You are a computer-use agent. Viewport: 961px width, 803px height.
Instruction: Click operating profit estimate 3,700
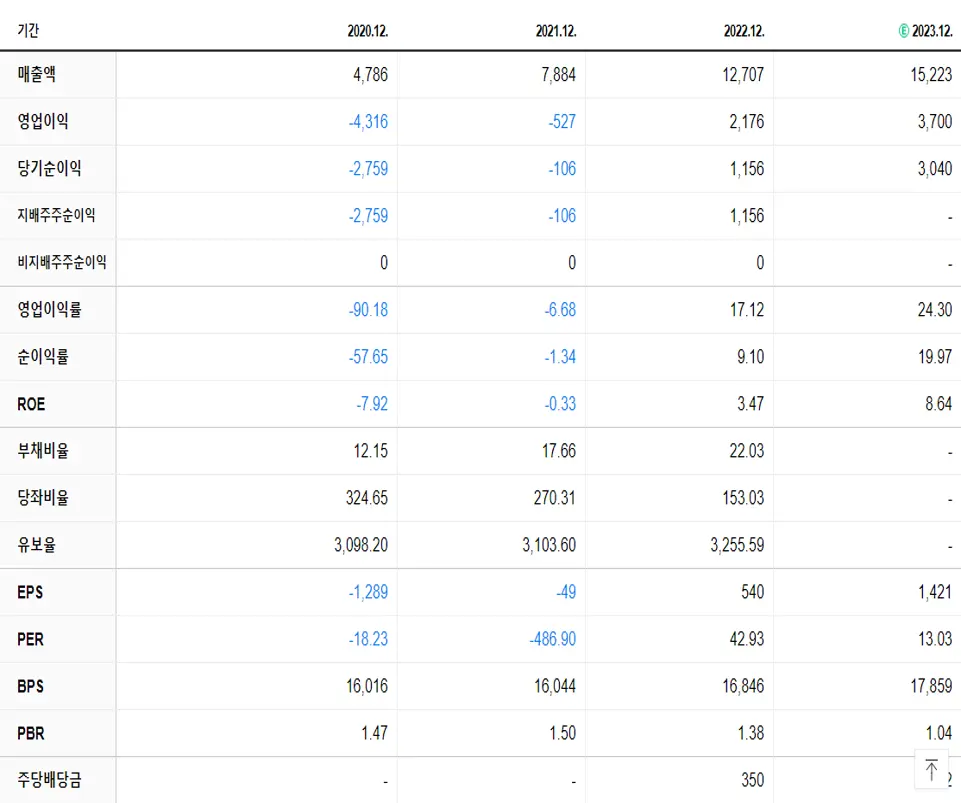(935, 121)
